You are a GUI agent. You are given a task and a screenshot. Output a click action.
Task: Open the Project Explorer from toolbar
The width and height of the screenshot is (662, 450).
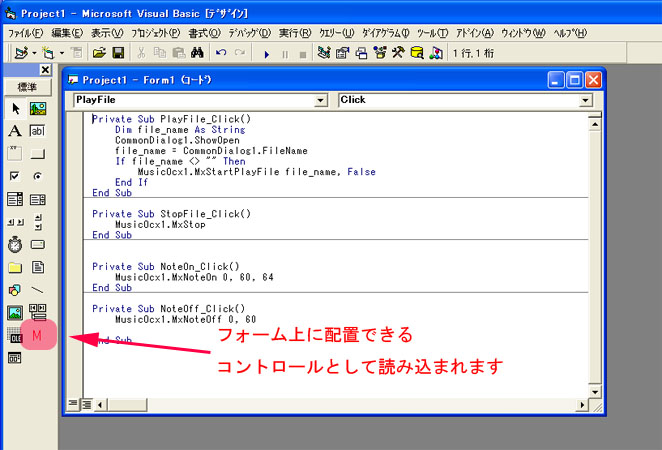pyautogui.click(x=324, y=53)
